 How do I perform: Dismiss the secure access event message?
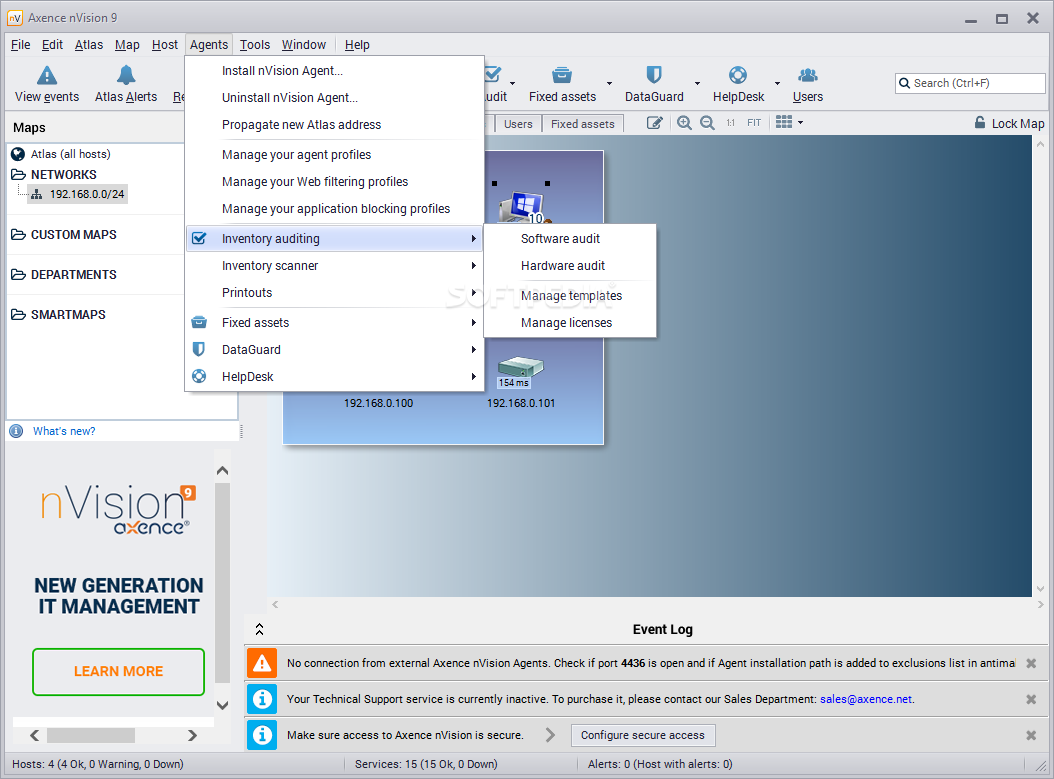click(1031, 735)
